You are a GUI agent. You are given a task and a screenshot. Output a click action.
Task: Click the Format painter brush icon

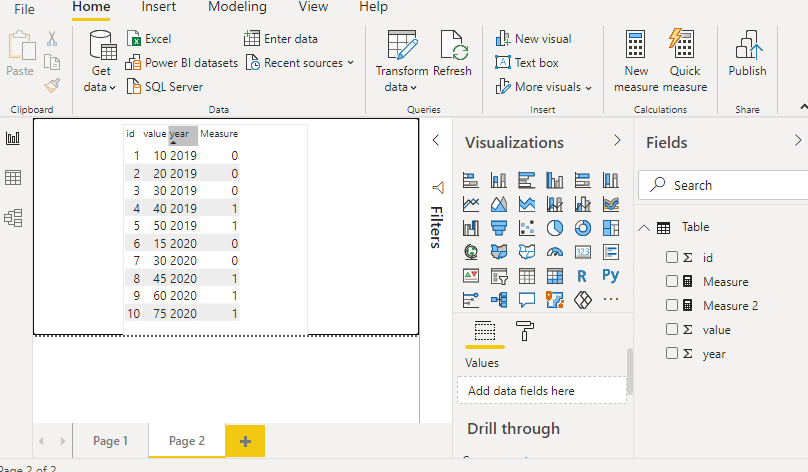click(x=52, y=85)
